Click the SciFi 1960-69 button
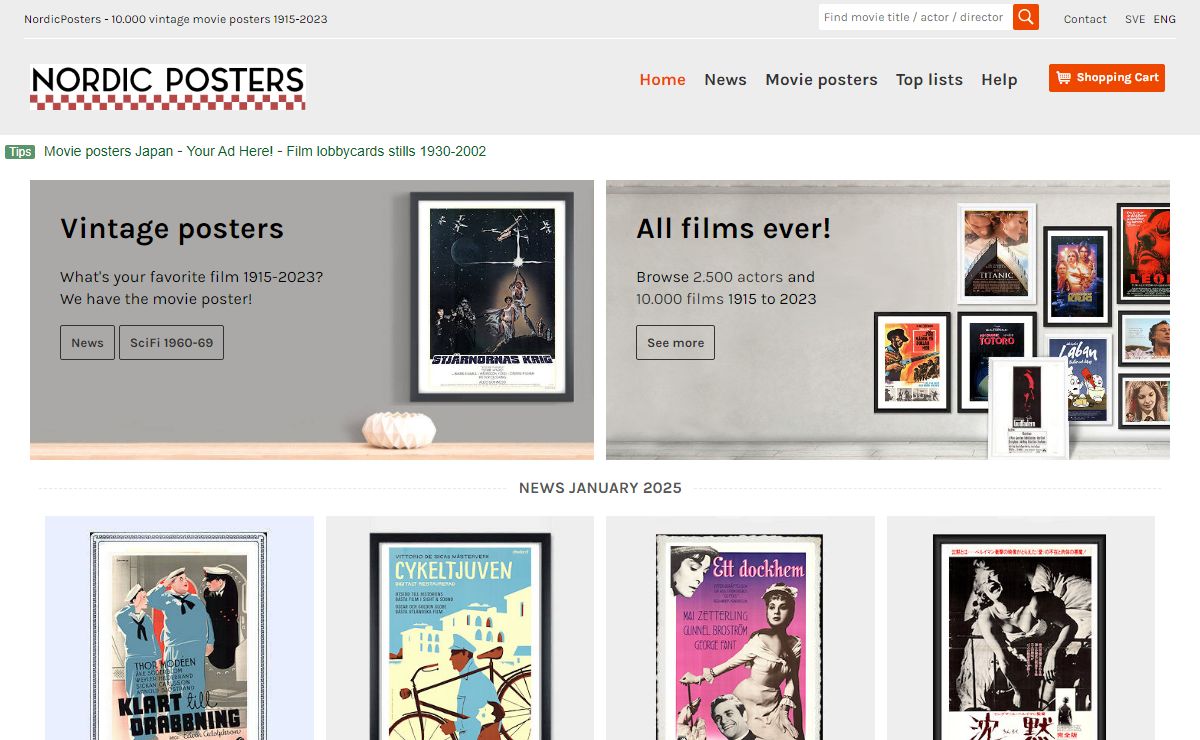Screen dimensions: 1200x740 pyautogui.click(x=171, y=342)
